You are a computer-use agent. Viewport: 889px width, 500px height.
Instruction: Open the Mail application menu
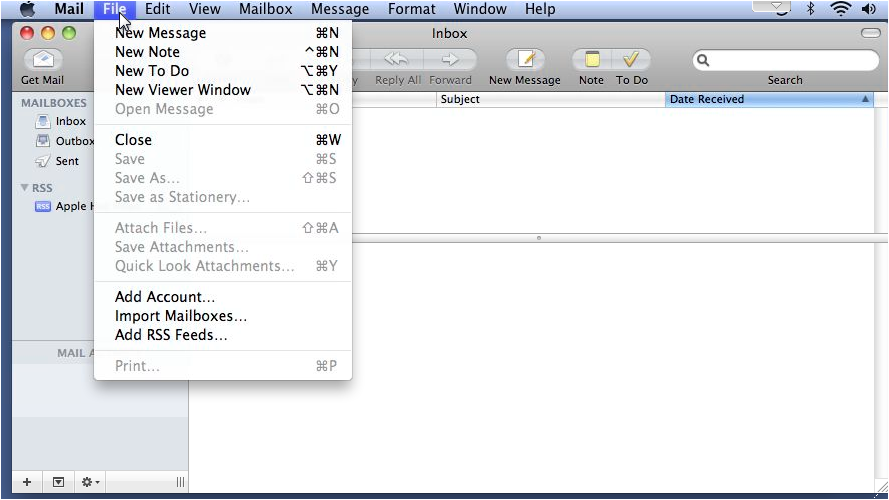pyautogui.click(x=69, y=9)
